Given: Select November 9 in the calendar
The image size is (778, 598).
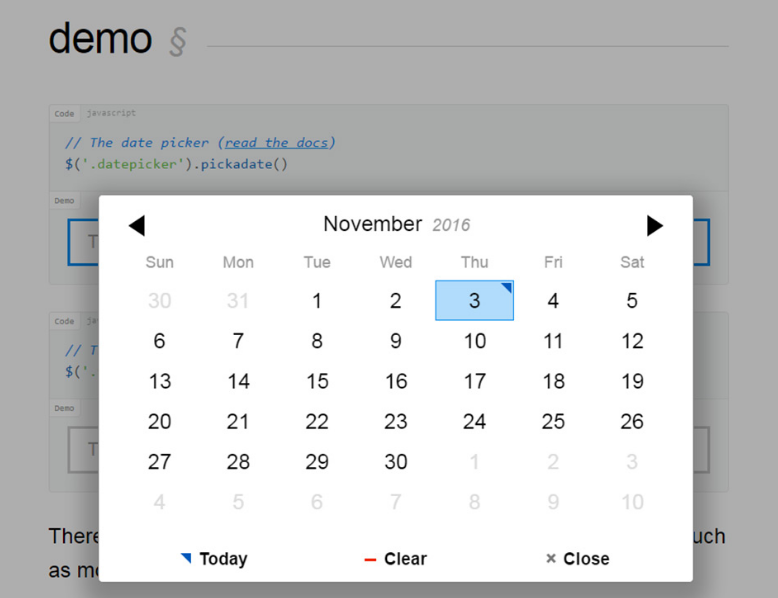Looking at the screenshot, I should click(x=396, y=341).
